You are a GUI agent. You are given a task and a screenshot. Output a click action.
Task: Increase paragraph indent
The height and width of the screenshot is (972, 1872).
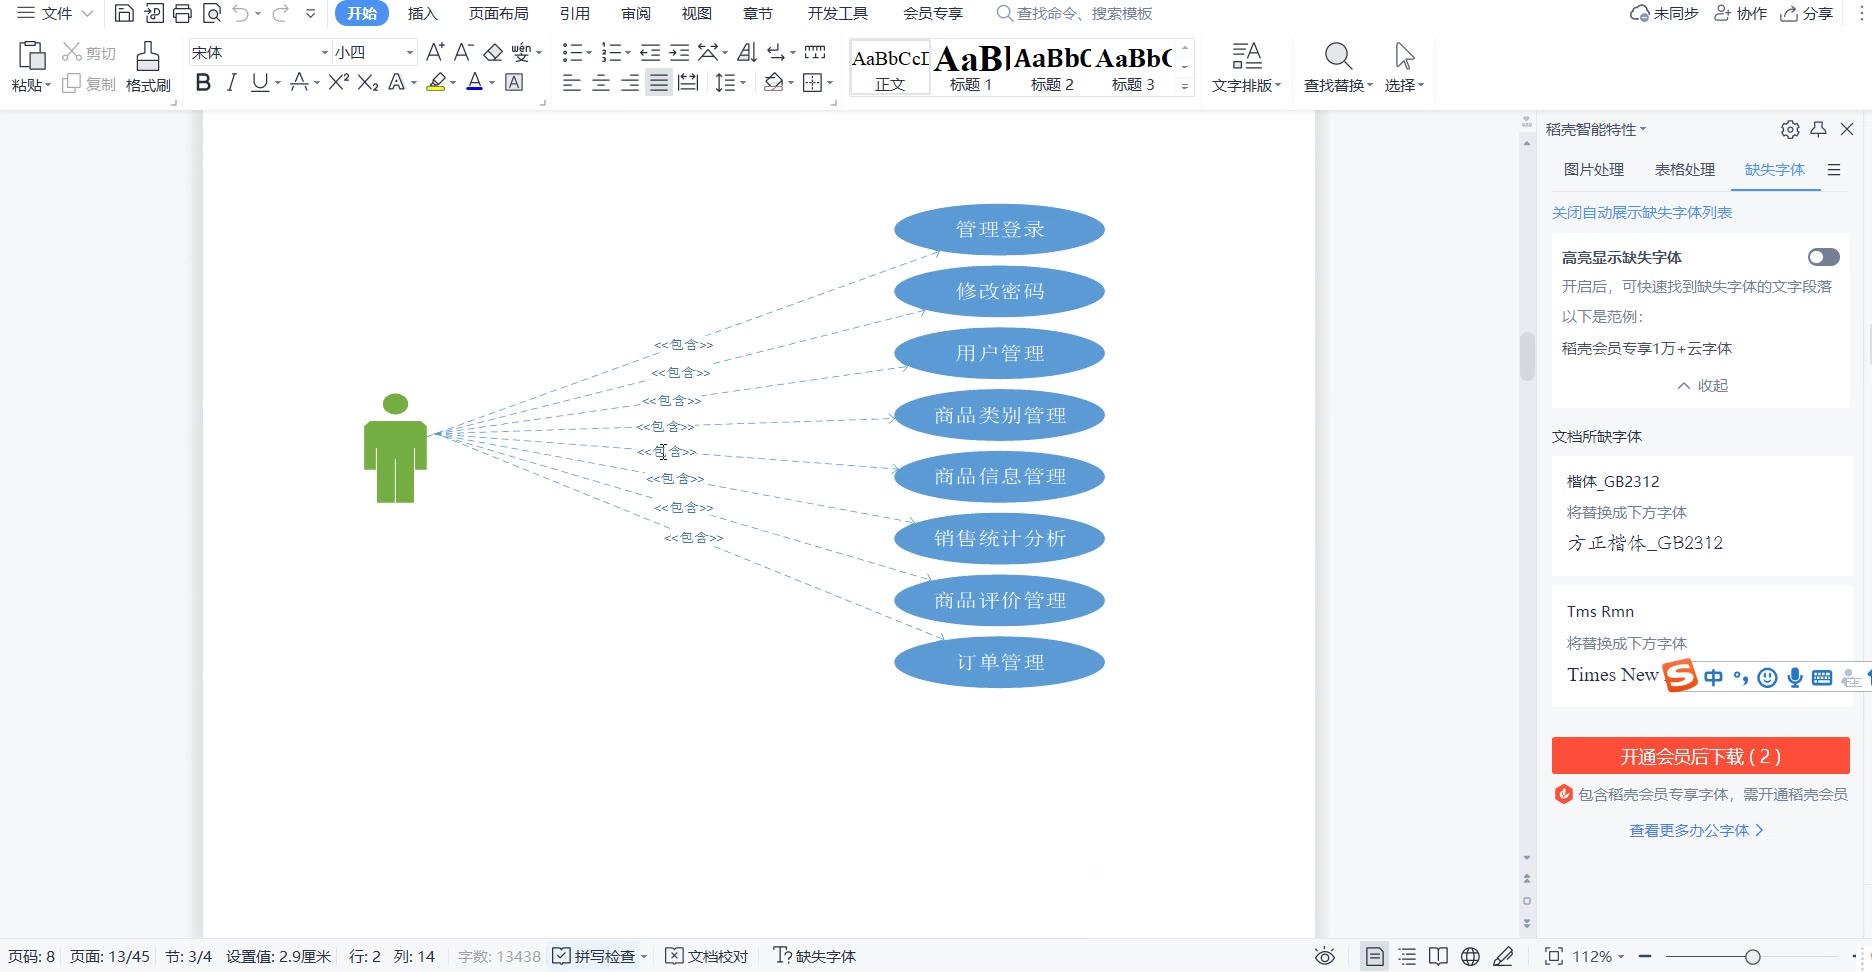[679, 52]
